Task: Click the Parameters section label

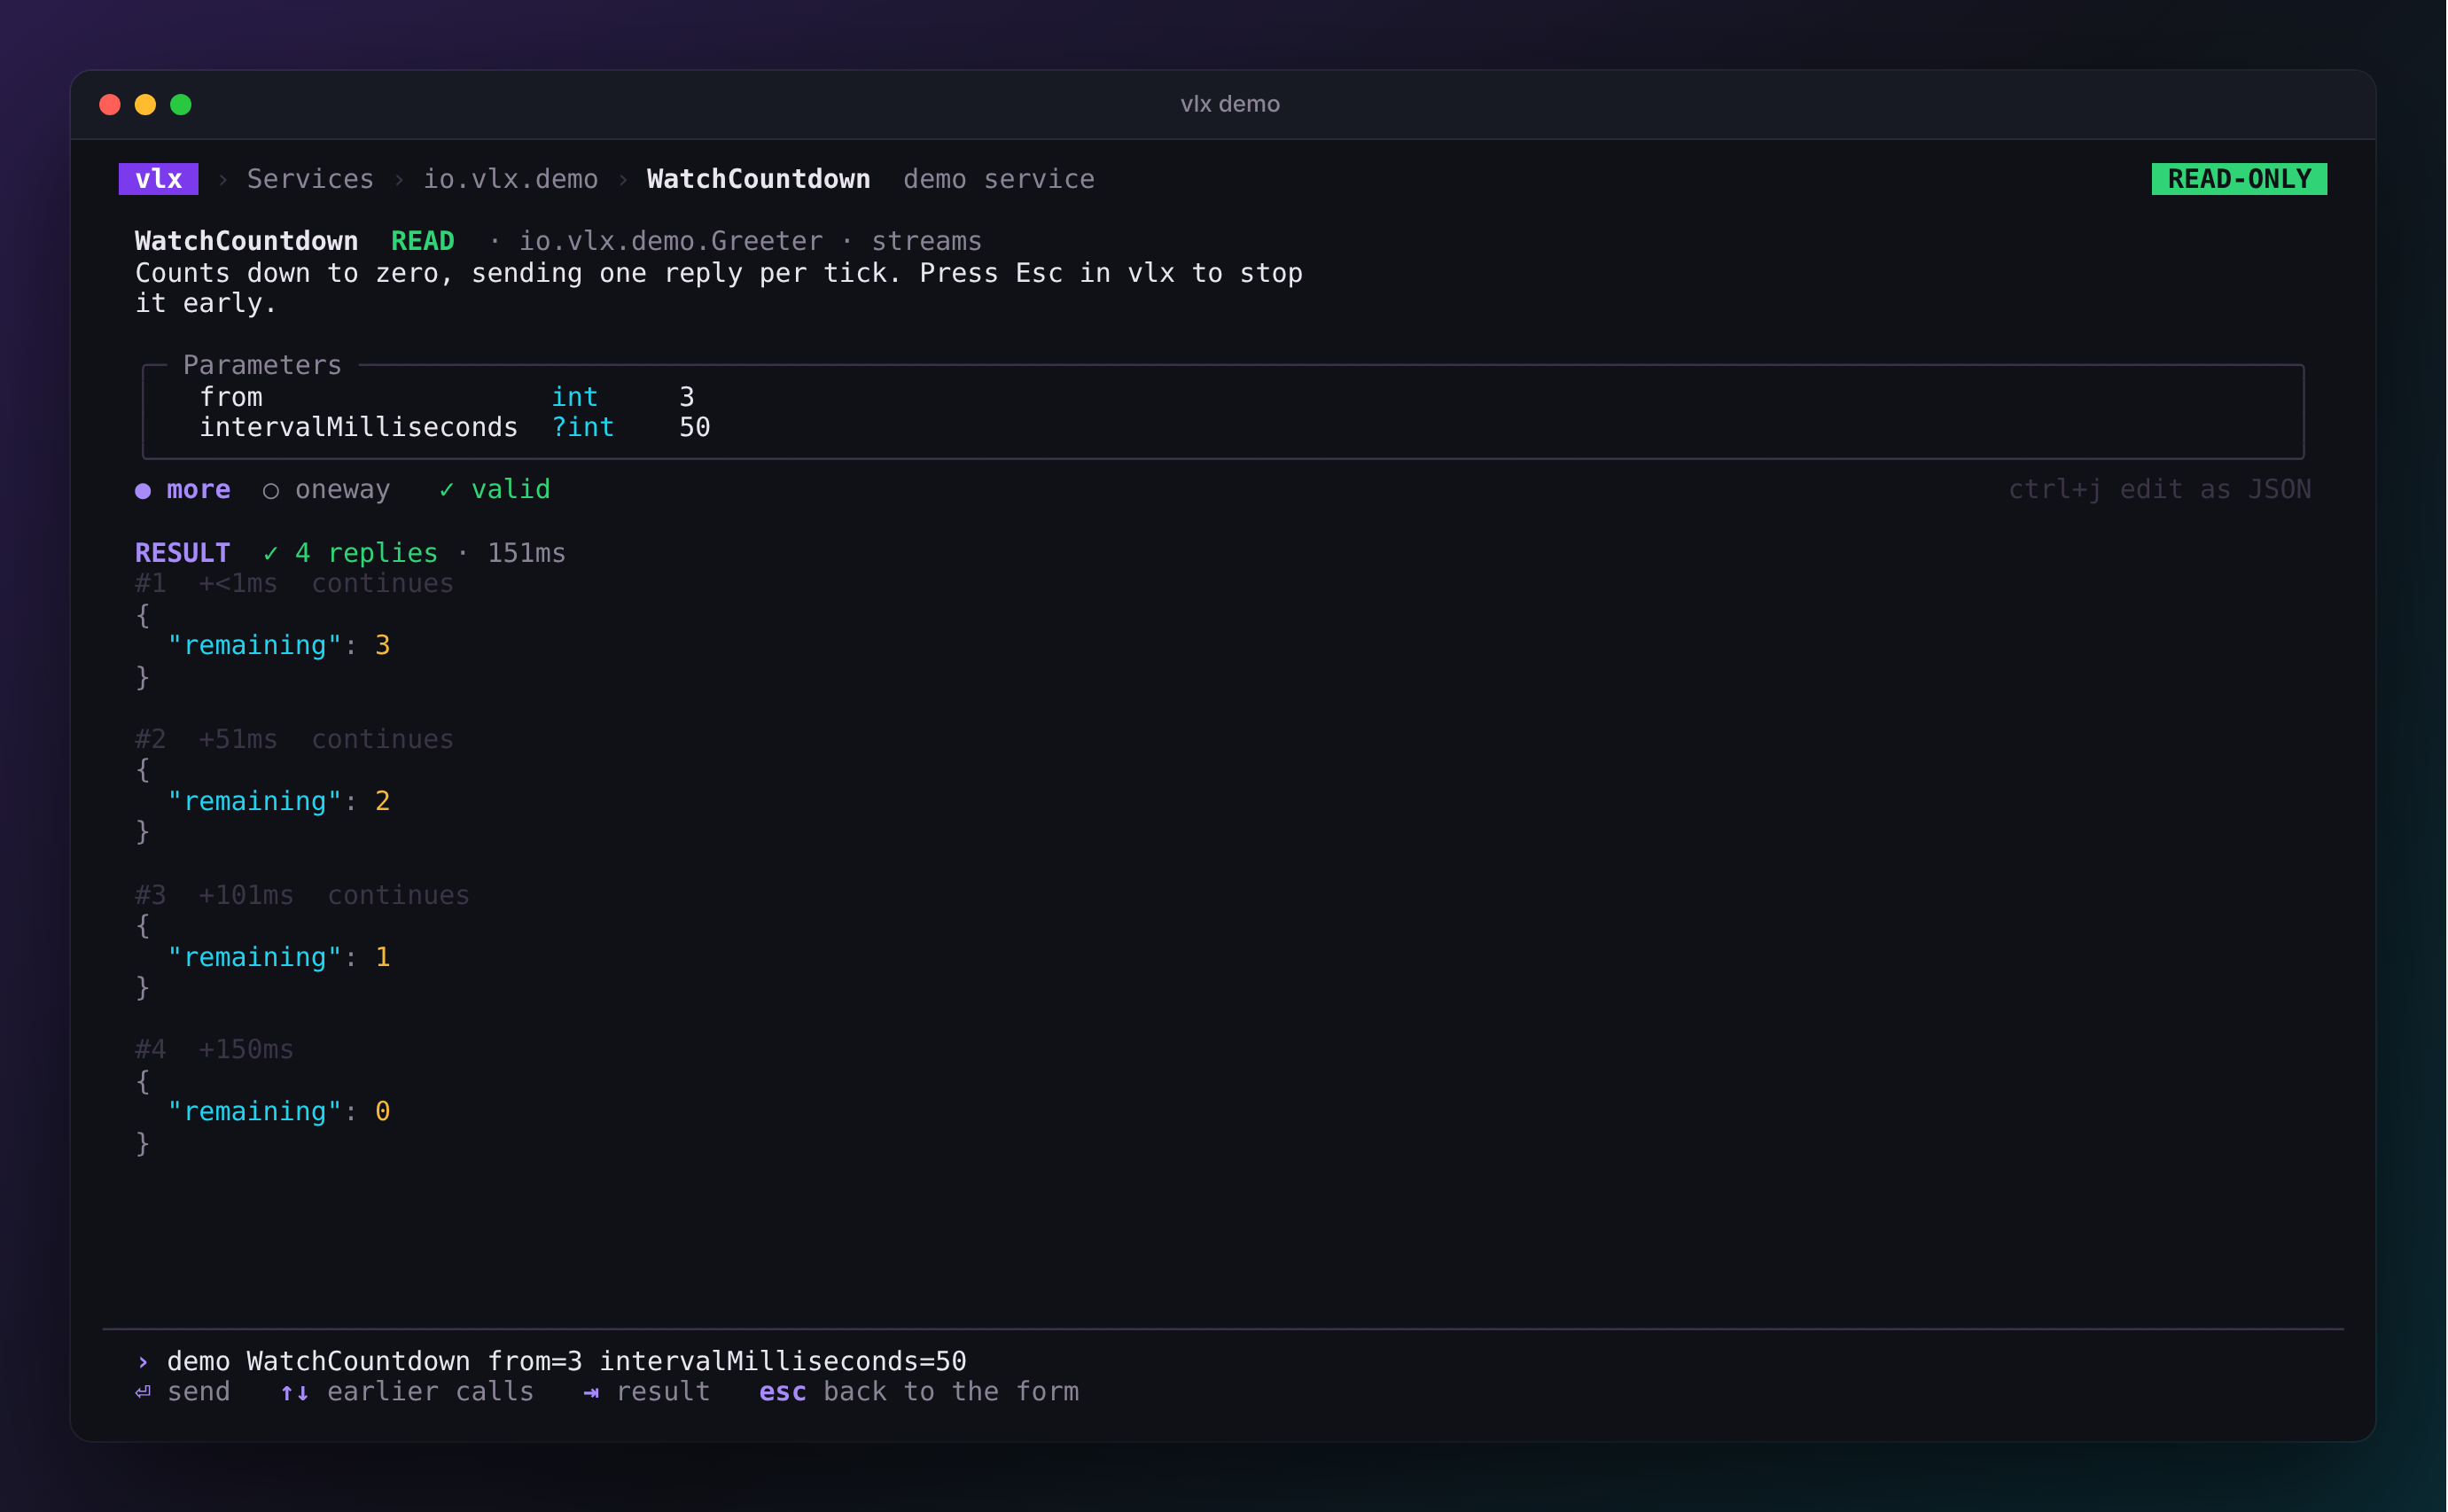Action: [x=262, y=365]
